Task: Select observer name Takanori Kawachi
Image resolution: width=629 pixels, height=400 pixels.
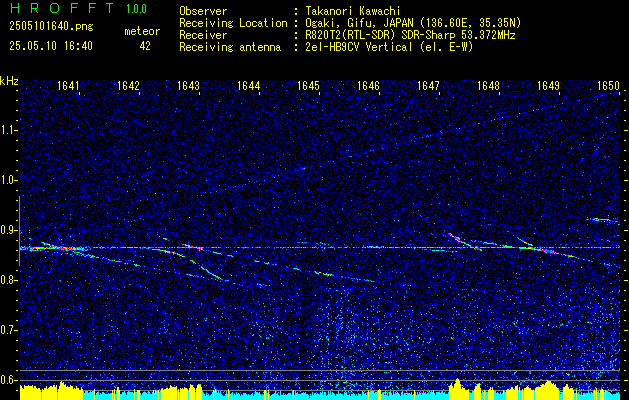Action: click(352, 11)
